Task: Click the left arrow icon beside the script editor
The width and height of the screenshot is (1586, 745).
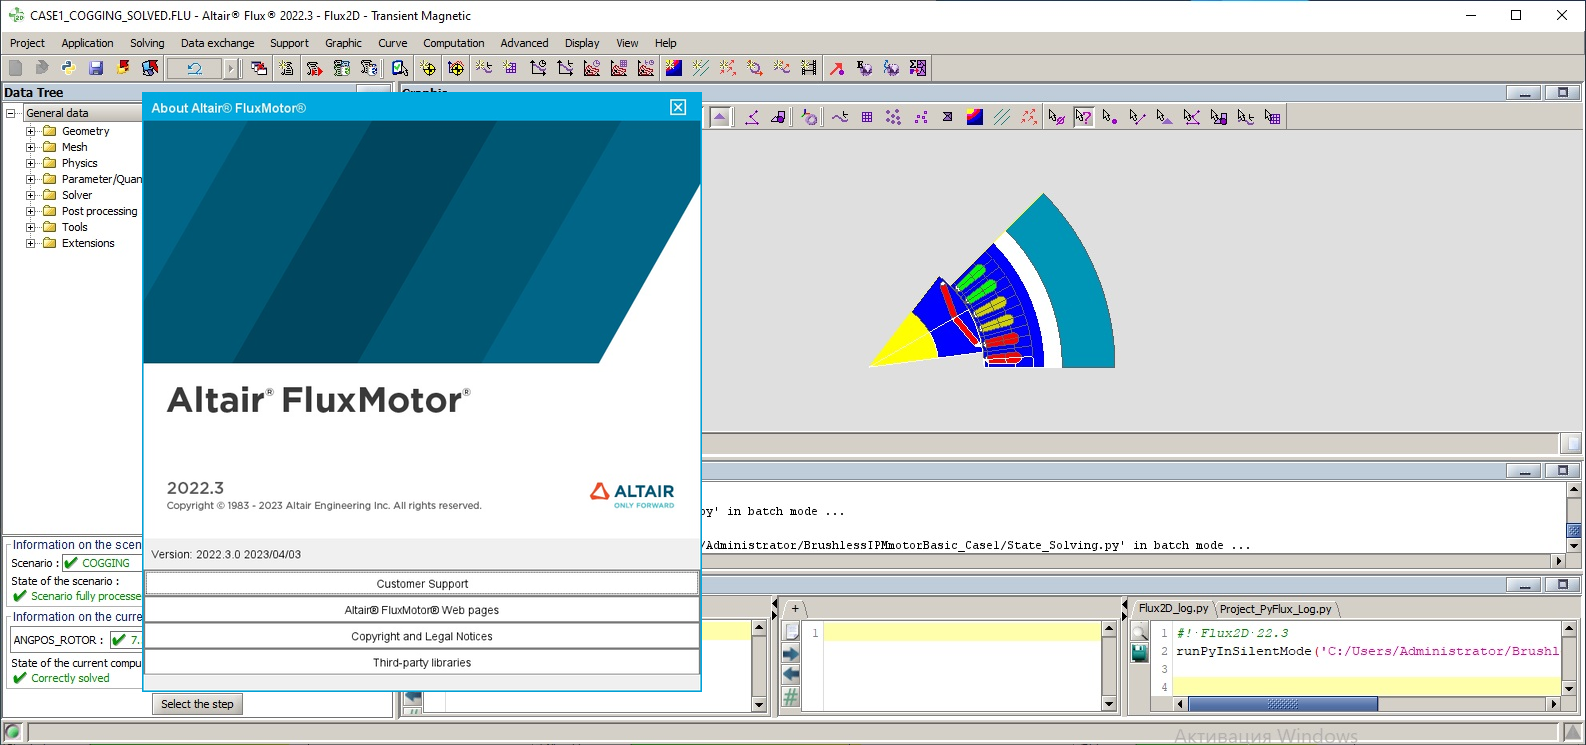Action: click(x=791, y=675)
